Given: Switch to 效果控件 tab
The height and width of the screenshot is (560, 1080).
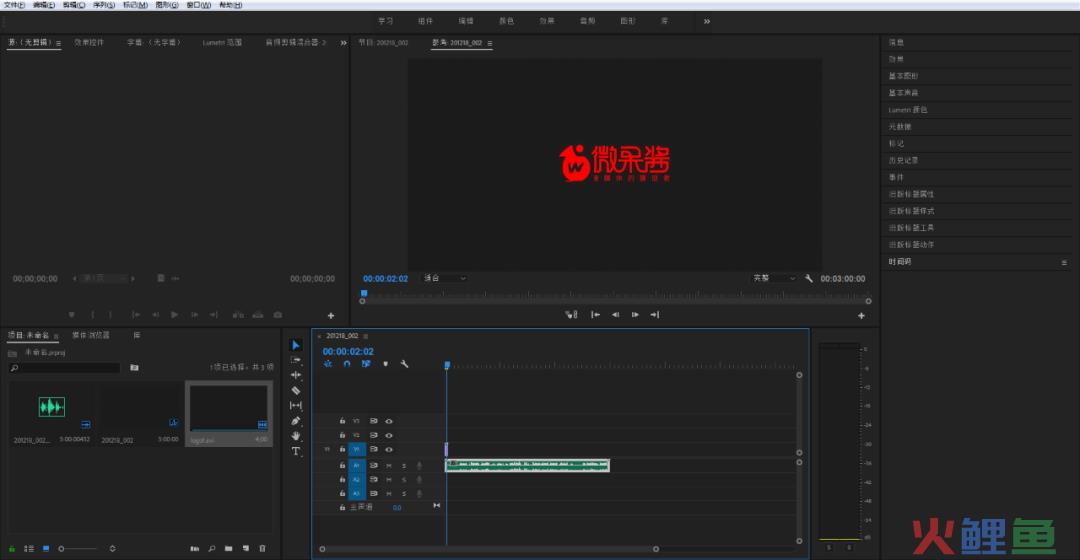Looking at the screenshot, I should 89,43.
